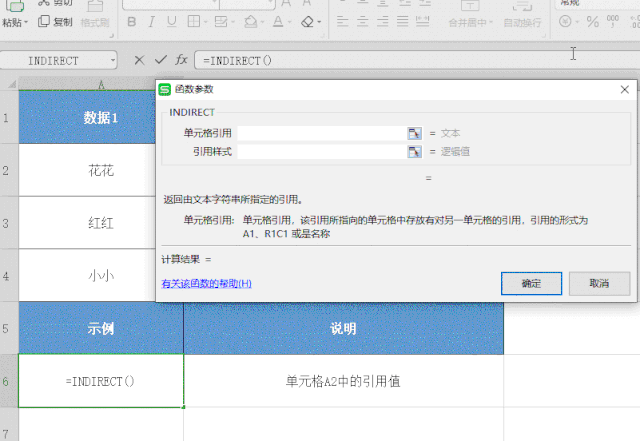Viewport: 640px width, 441px height.
Task: Select column A header
Action: 87,85
